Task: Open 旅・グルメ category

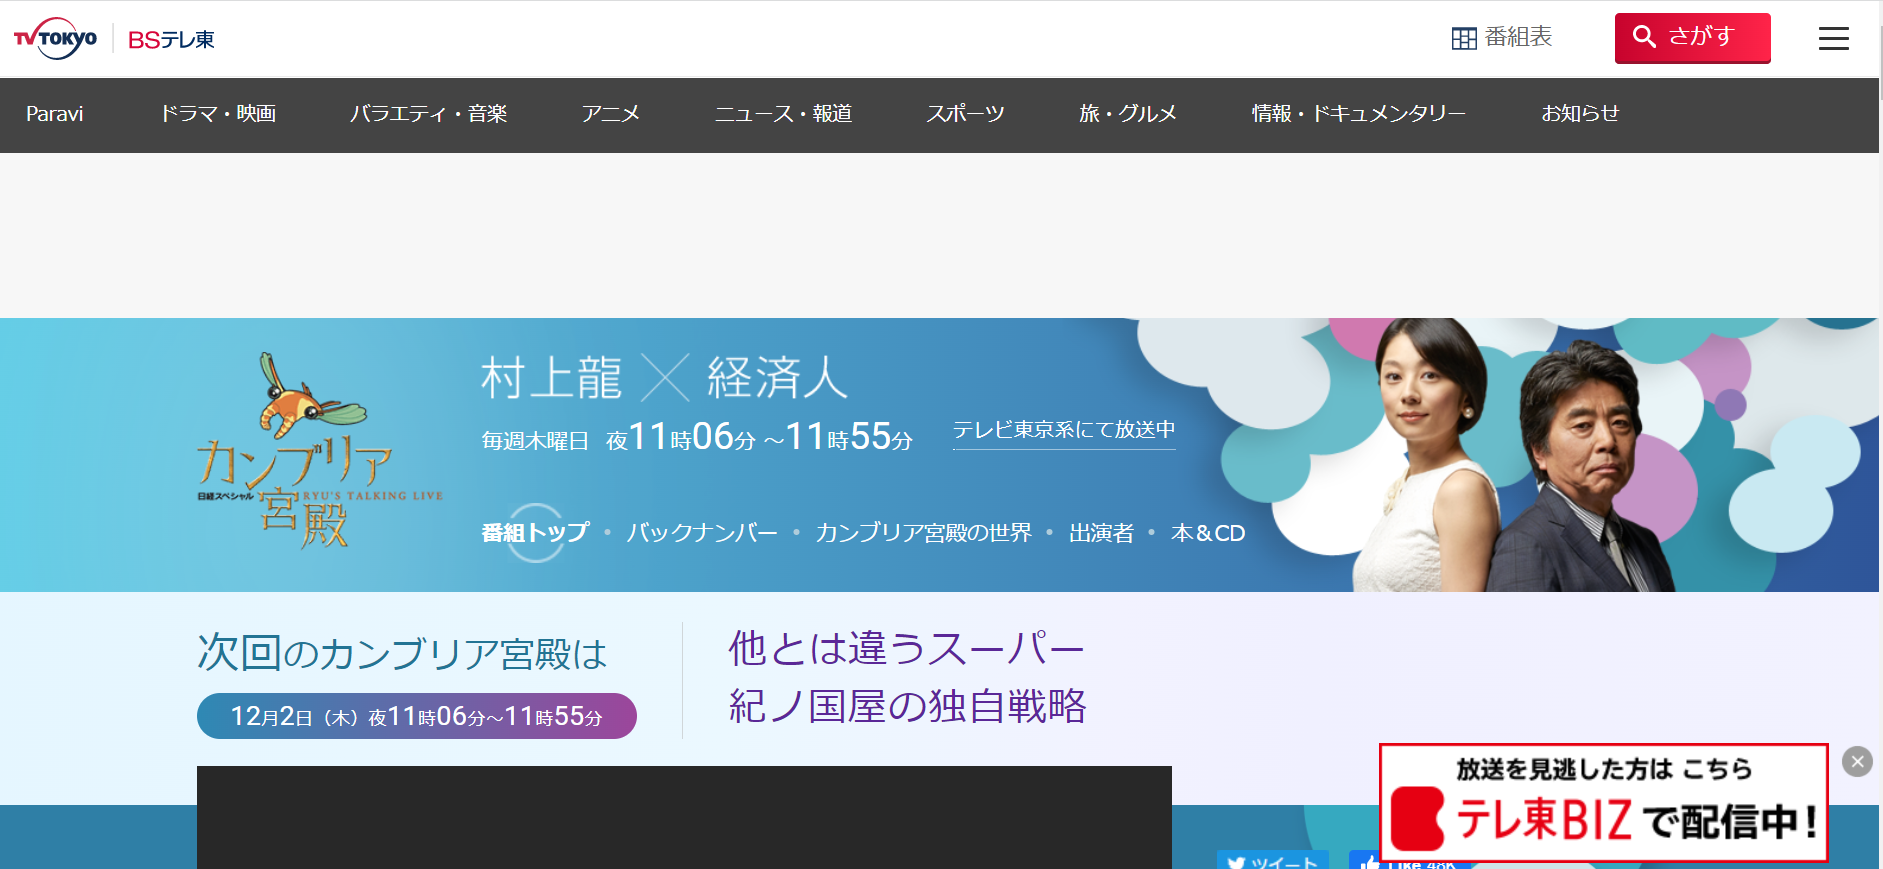Action: [1127, 114]
